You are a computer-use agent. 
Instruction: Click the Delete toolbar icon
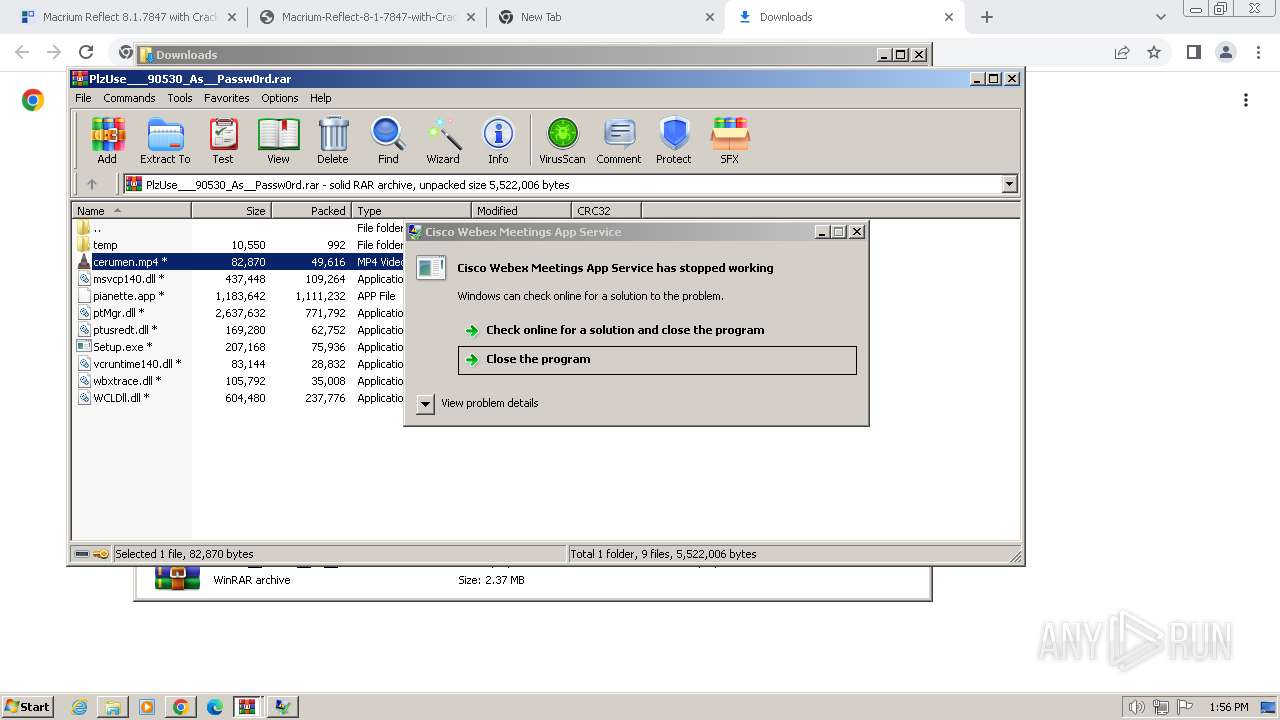pos(333,140)
